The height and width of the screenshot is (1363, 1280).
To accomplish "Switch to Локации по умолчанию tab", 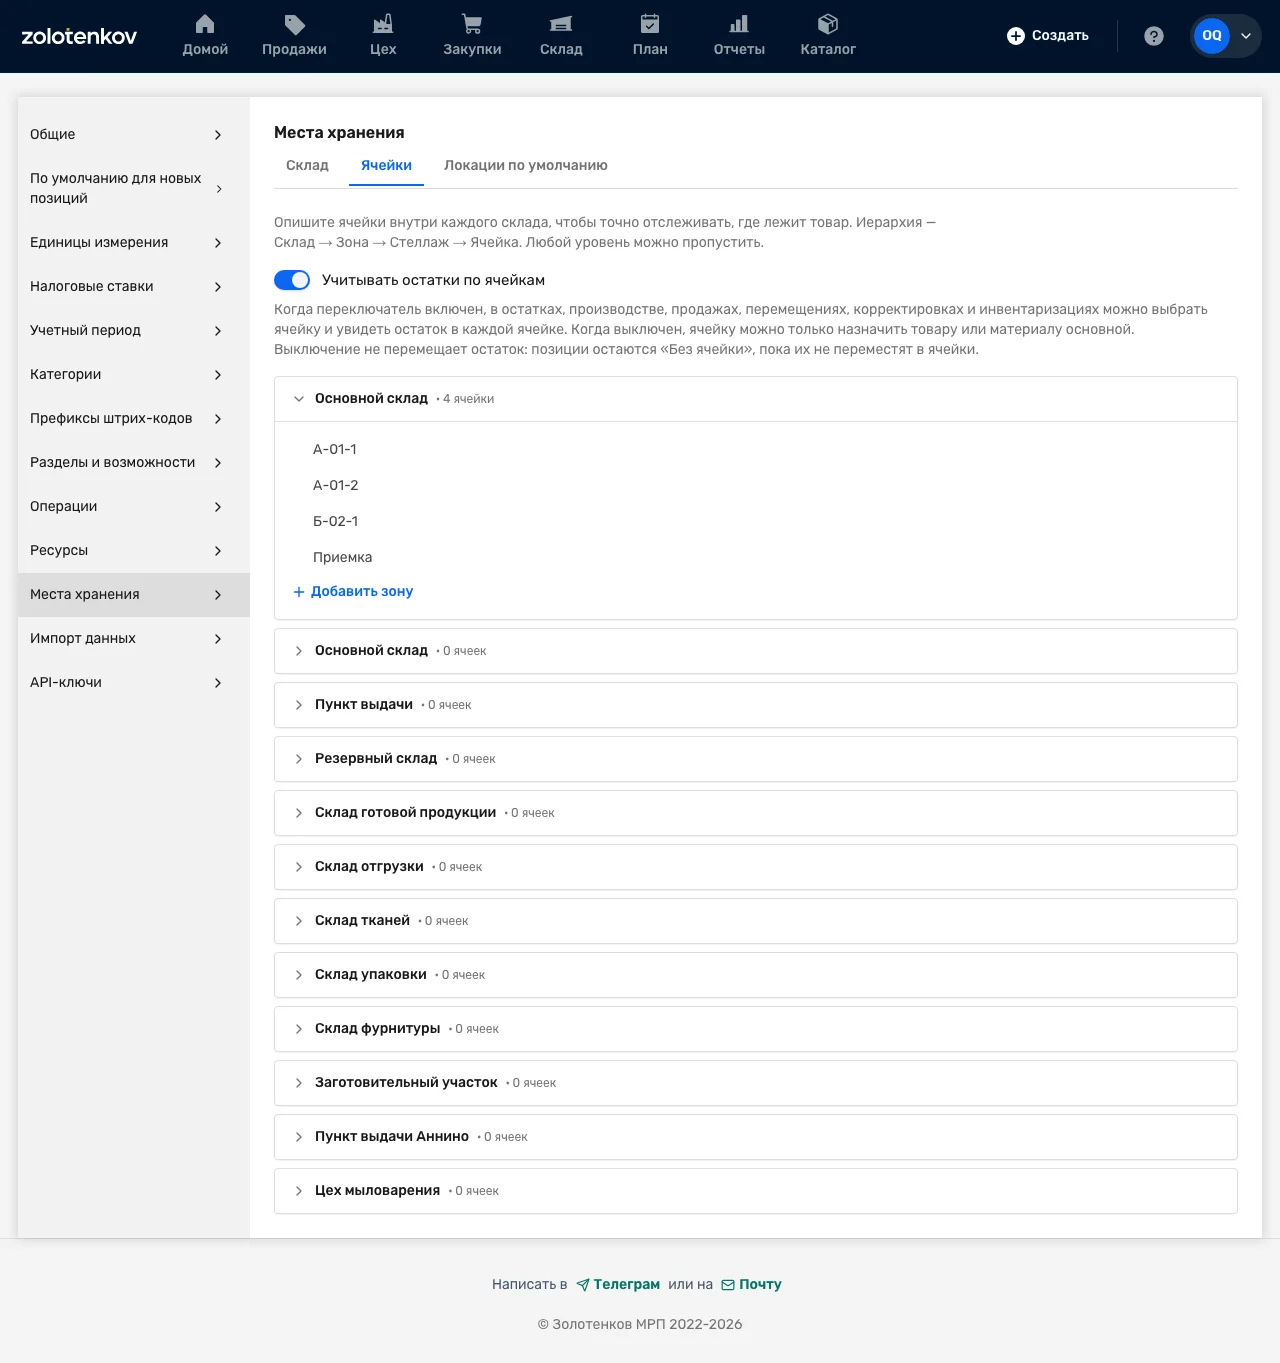I will [x=526, y=166].
